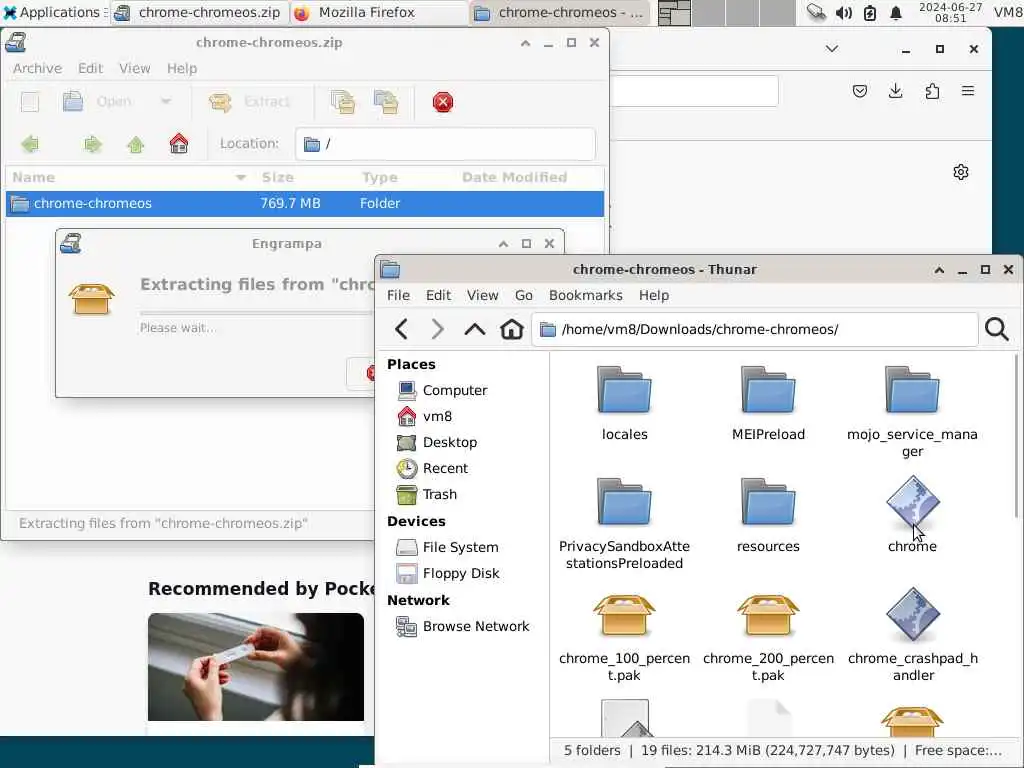Click volume icon in system tray
Image resolution: width=1024 pixels, height=768 pixels.
pyautogui.click(x=843, y=12)
